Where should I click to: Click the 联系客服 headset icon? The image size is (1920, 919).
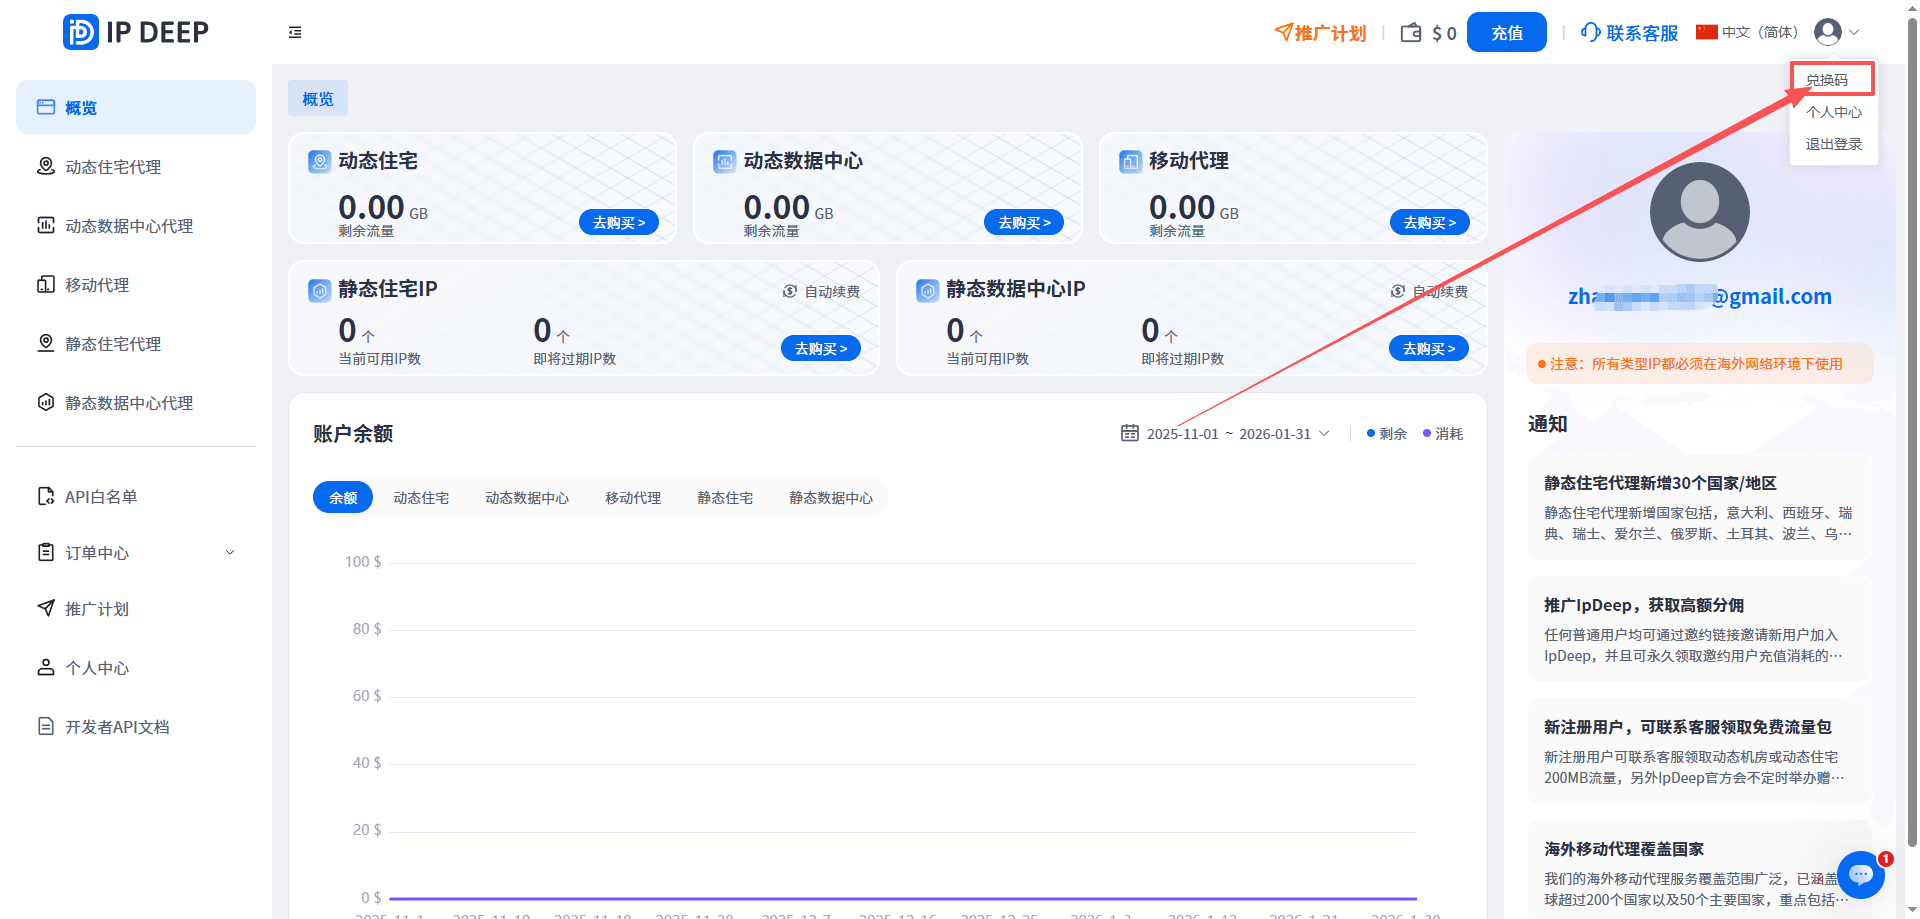[1591, 32]
